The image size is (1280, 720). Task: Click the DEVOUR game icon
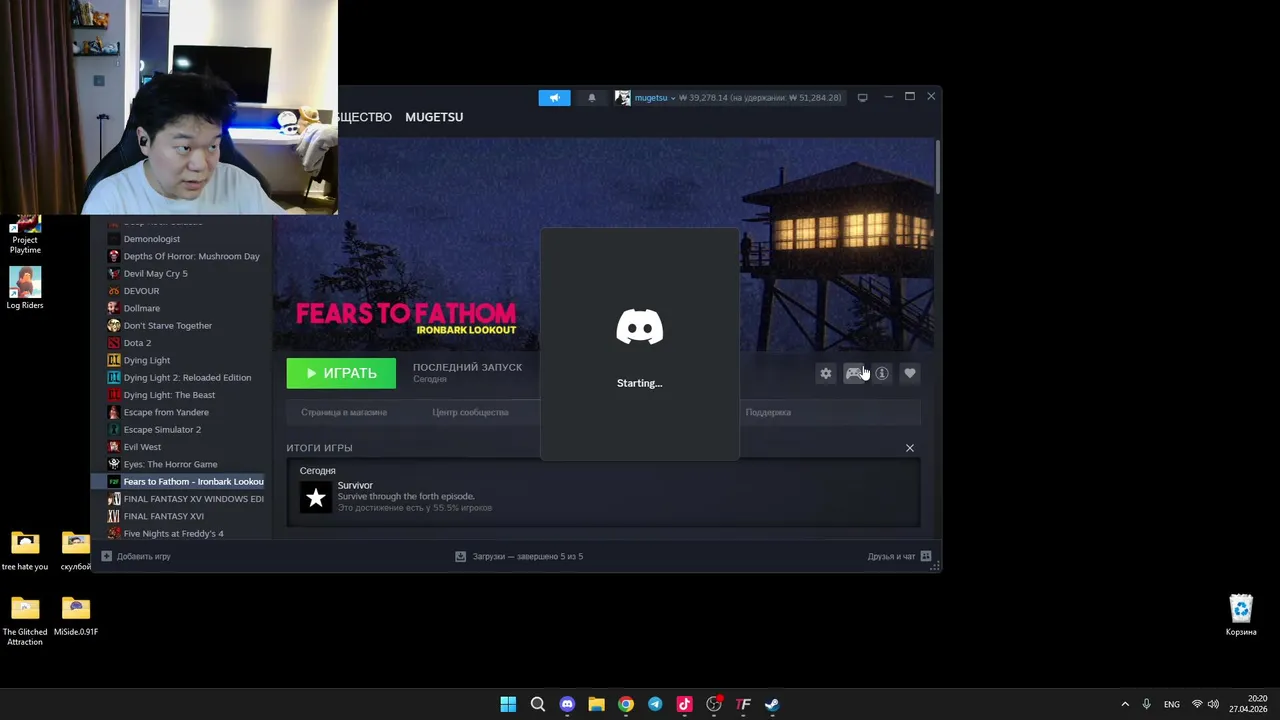(x=114, y=291)
